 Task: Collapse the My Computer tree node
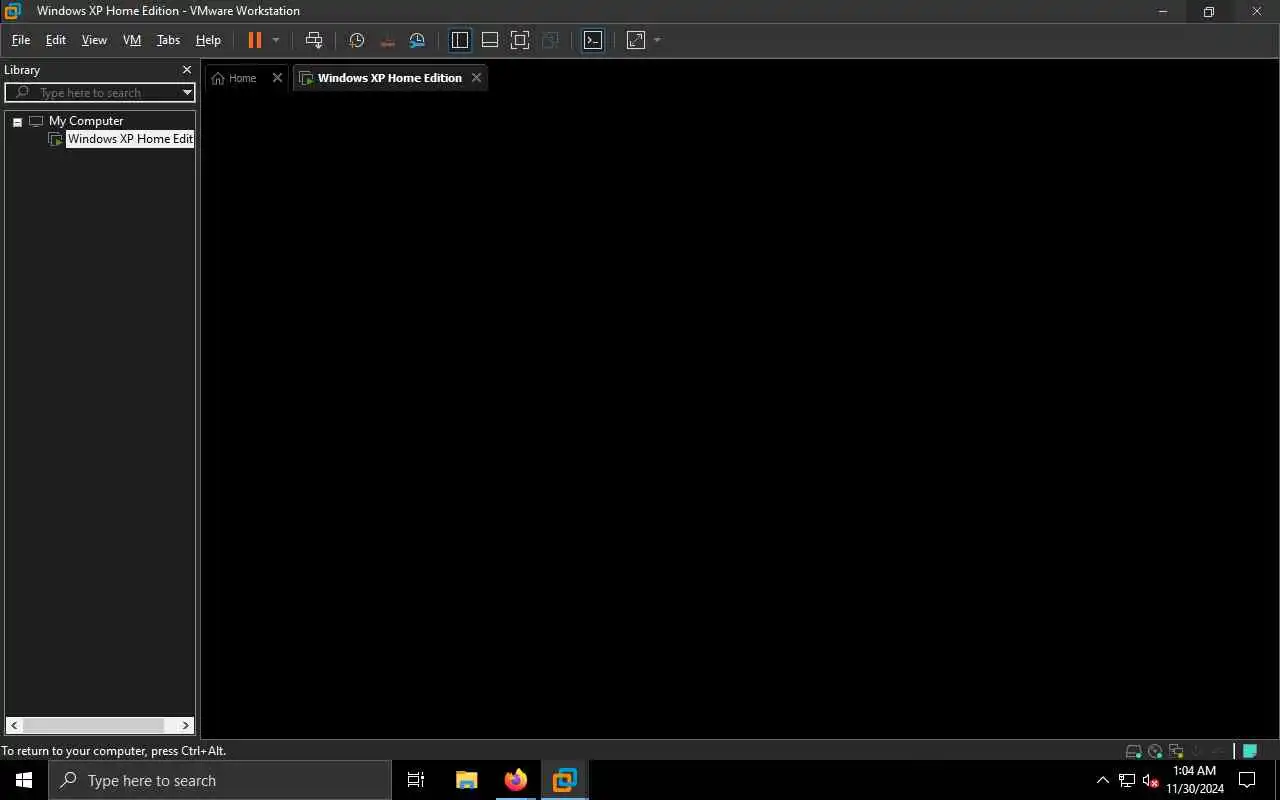(17, 121)
